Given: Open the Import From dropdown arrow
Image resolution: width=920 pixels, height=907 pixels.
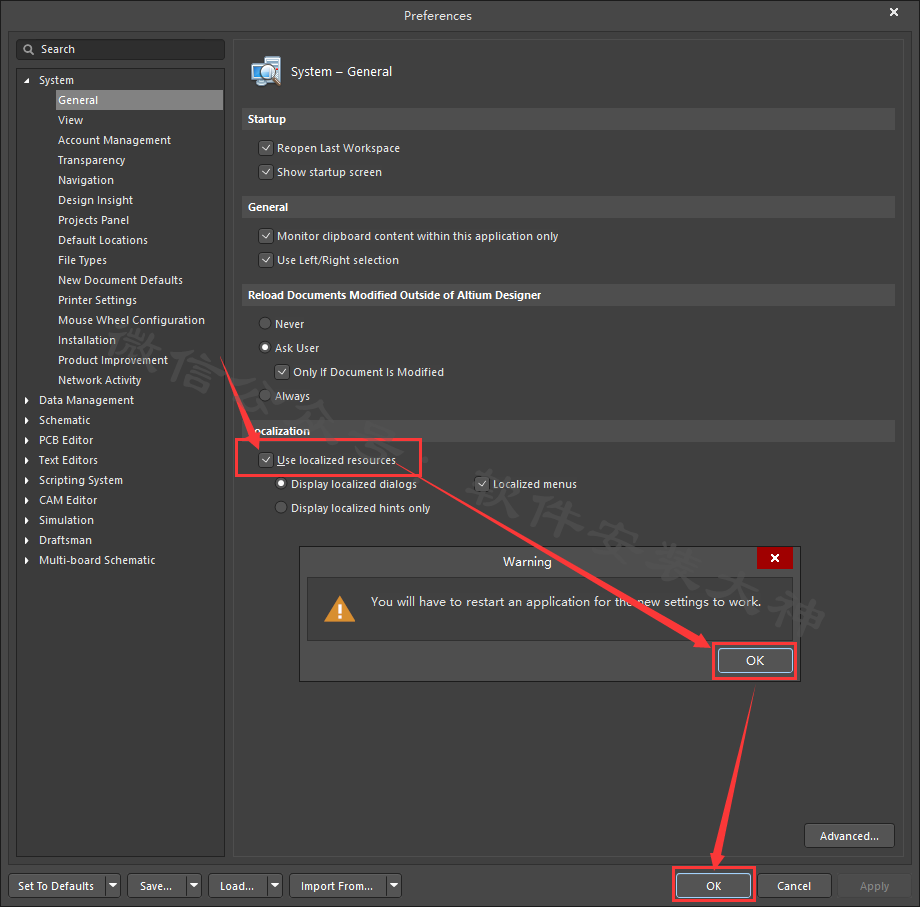Looking at the screenshot, I should coord(394,886).
